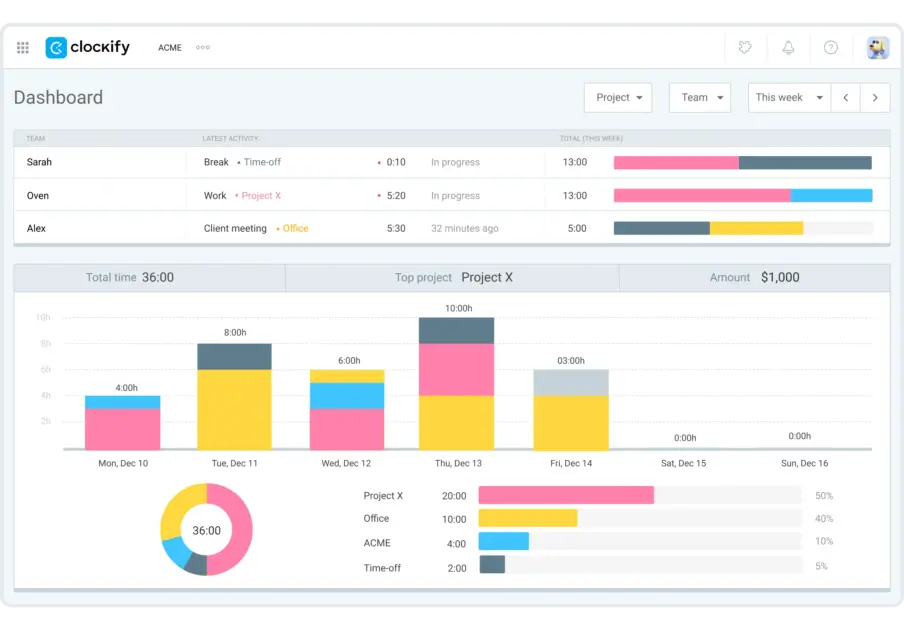
Task: Click the Project X pink breakdown bar
Action: (566, 495)
